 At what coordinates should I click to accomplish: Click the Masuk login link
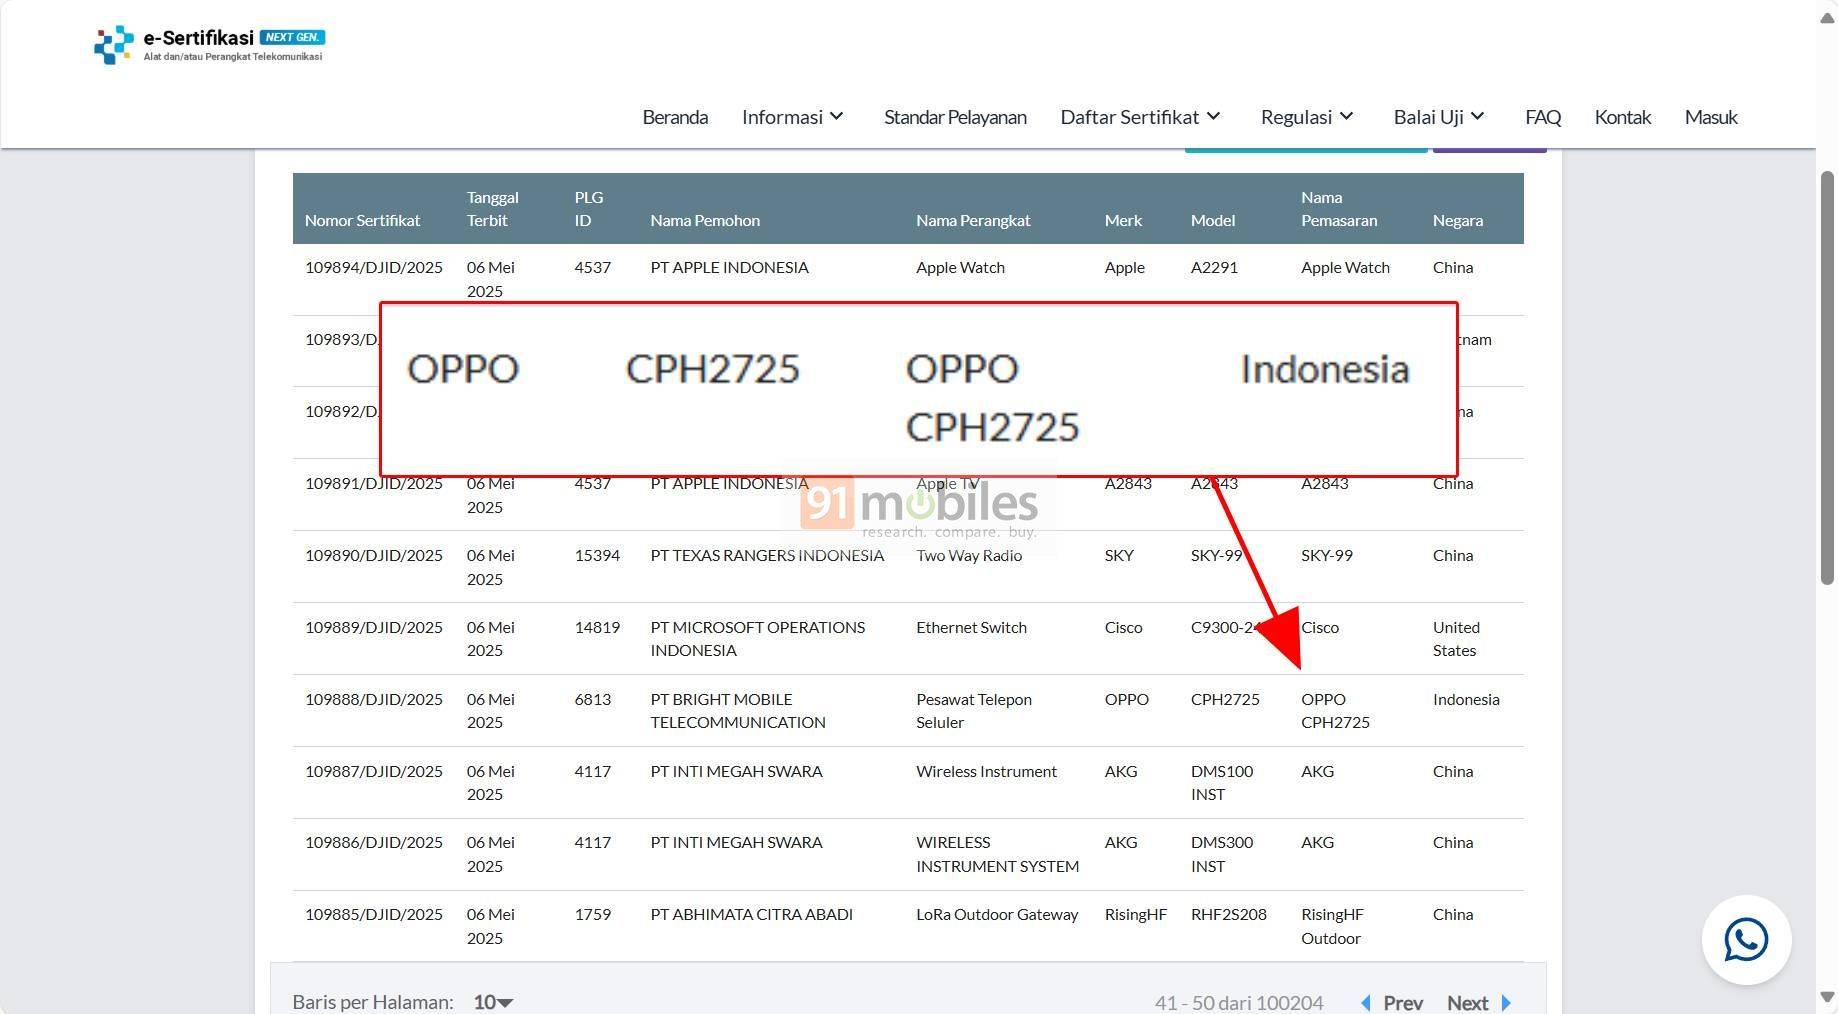coord(1711,116)
